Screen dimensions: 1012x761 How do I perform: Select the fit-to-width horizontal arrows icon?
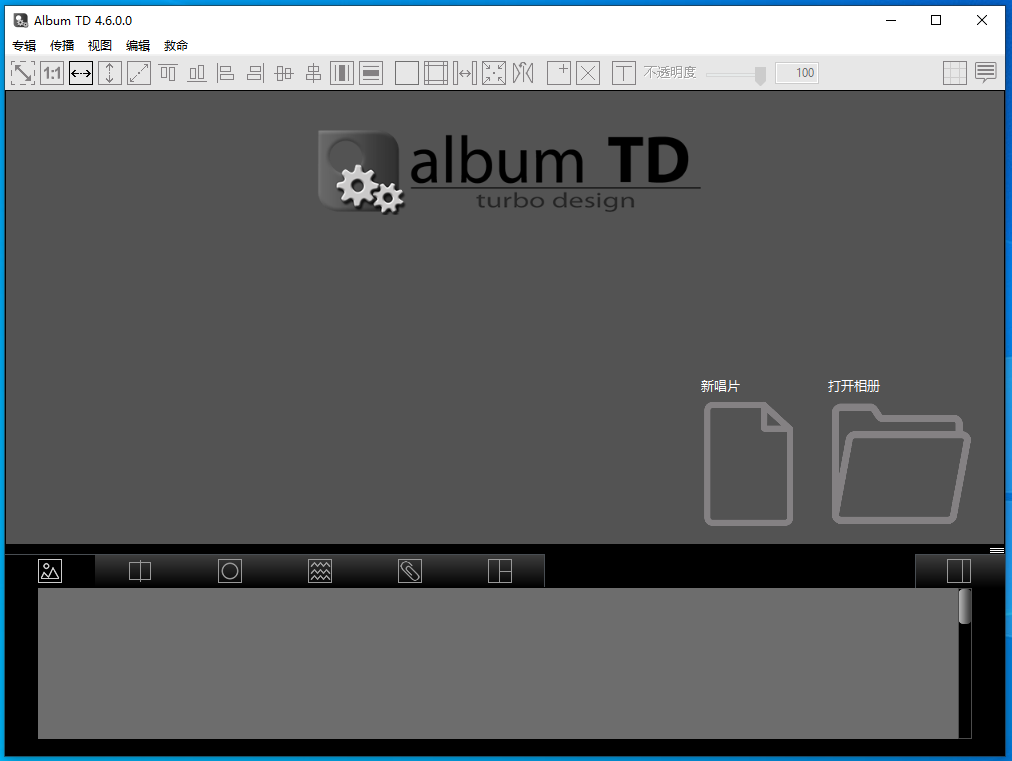(81, 73)
